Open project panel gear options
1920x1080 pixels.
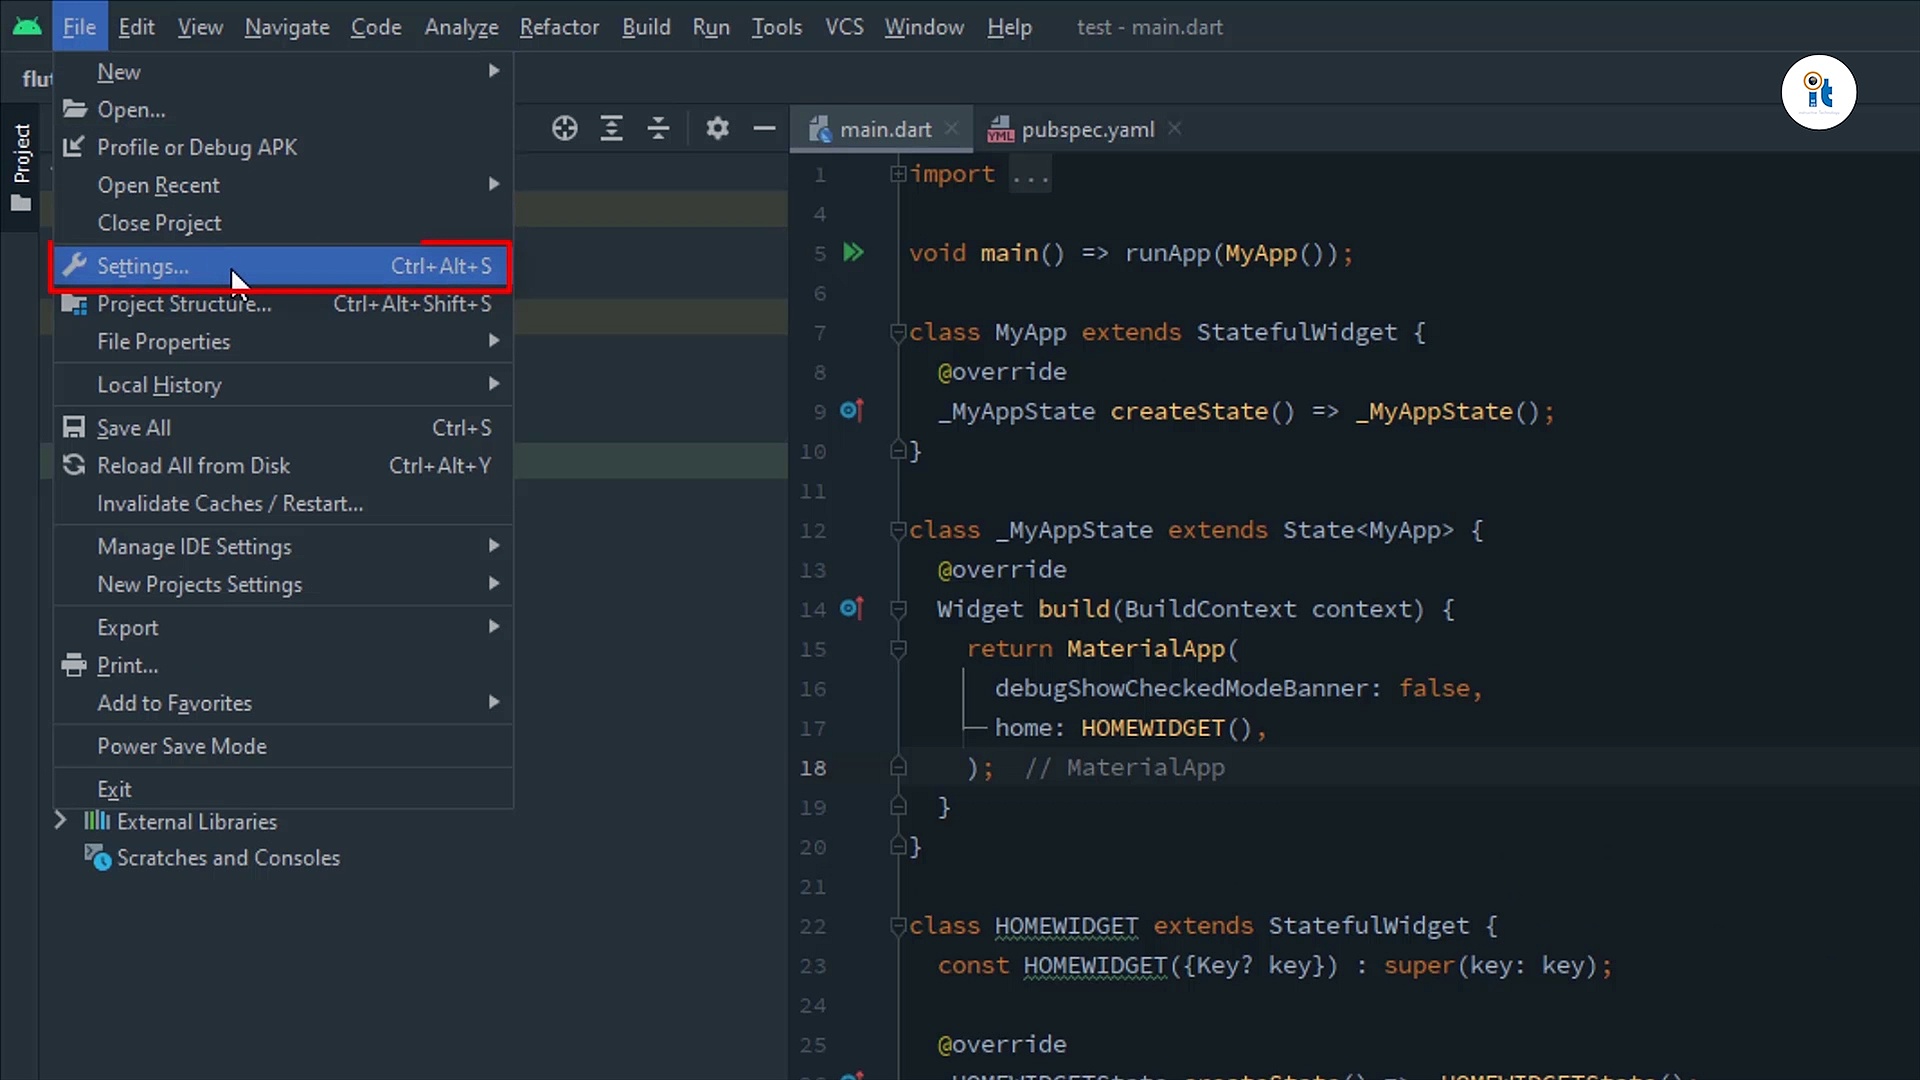pyautogui.click(x=717, y=128)
